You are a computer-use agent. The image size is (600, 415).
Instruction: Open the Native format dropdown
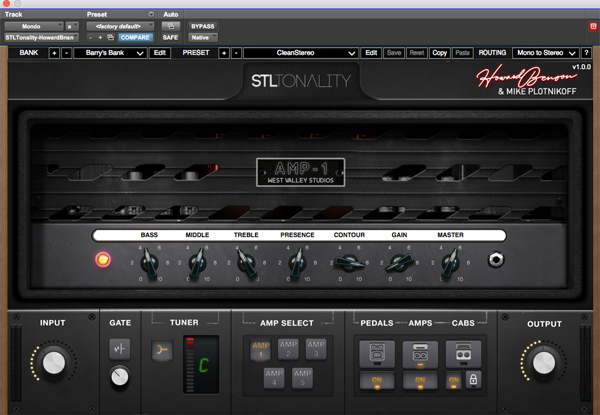pos(203,37)
